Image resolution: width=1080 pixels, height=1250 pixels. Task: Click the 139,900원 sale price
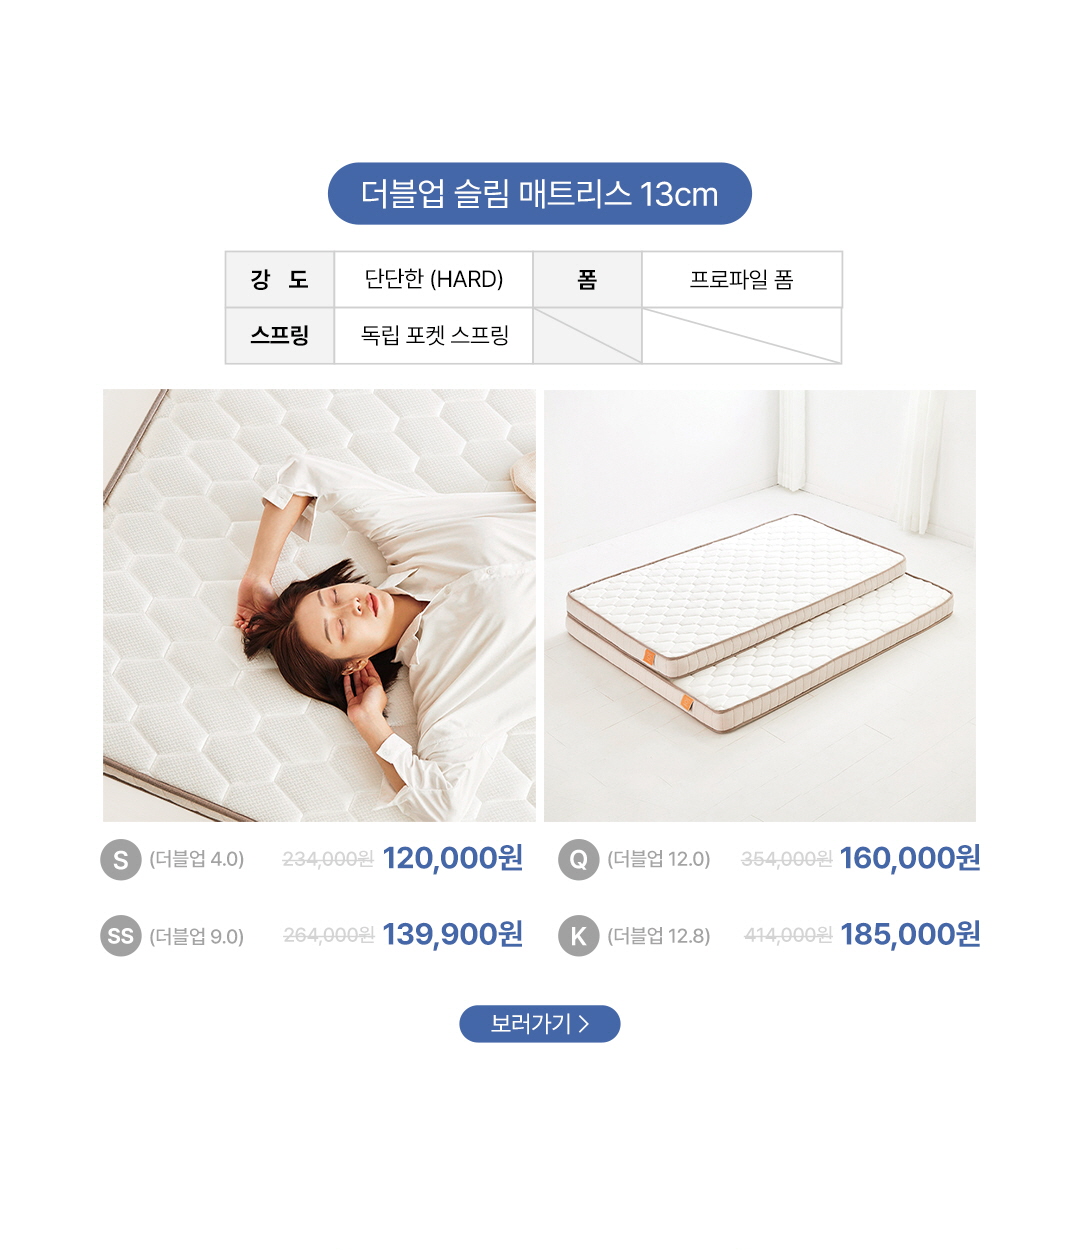tap(453, 935)
